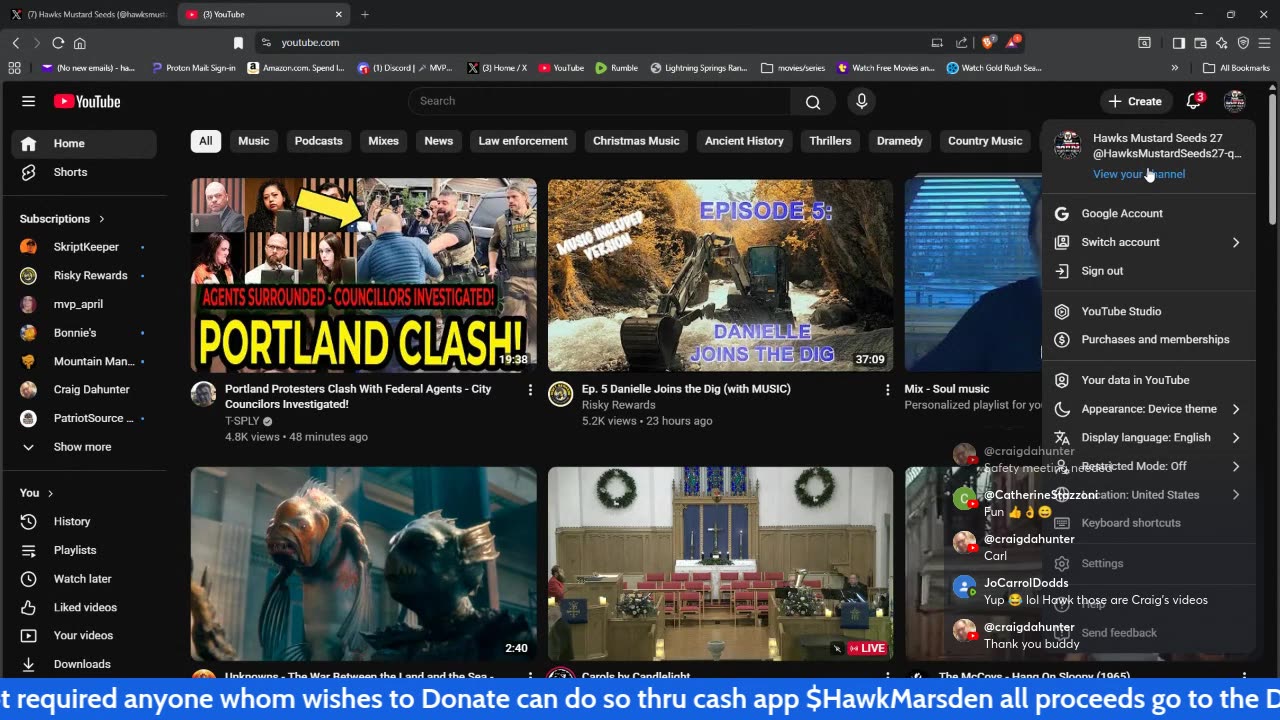Expand Switch account submenu

coord(1236,242)
